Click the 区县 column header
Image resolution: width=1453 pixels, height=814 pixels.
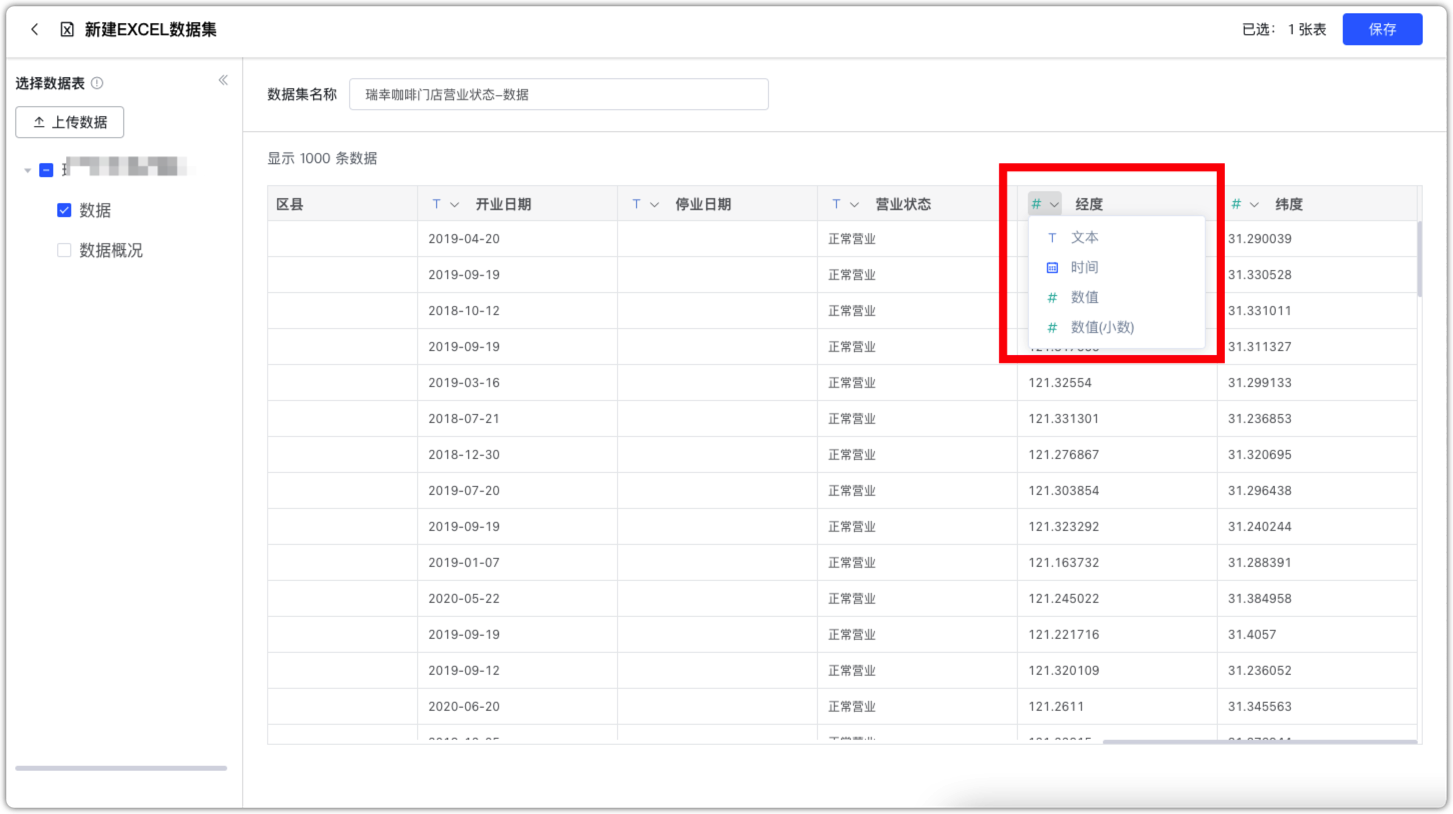pyautogui.click(x=342, y=204)
